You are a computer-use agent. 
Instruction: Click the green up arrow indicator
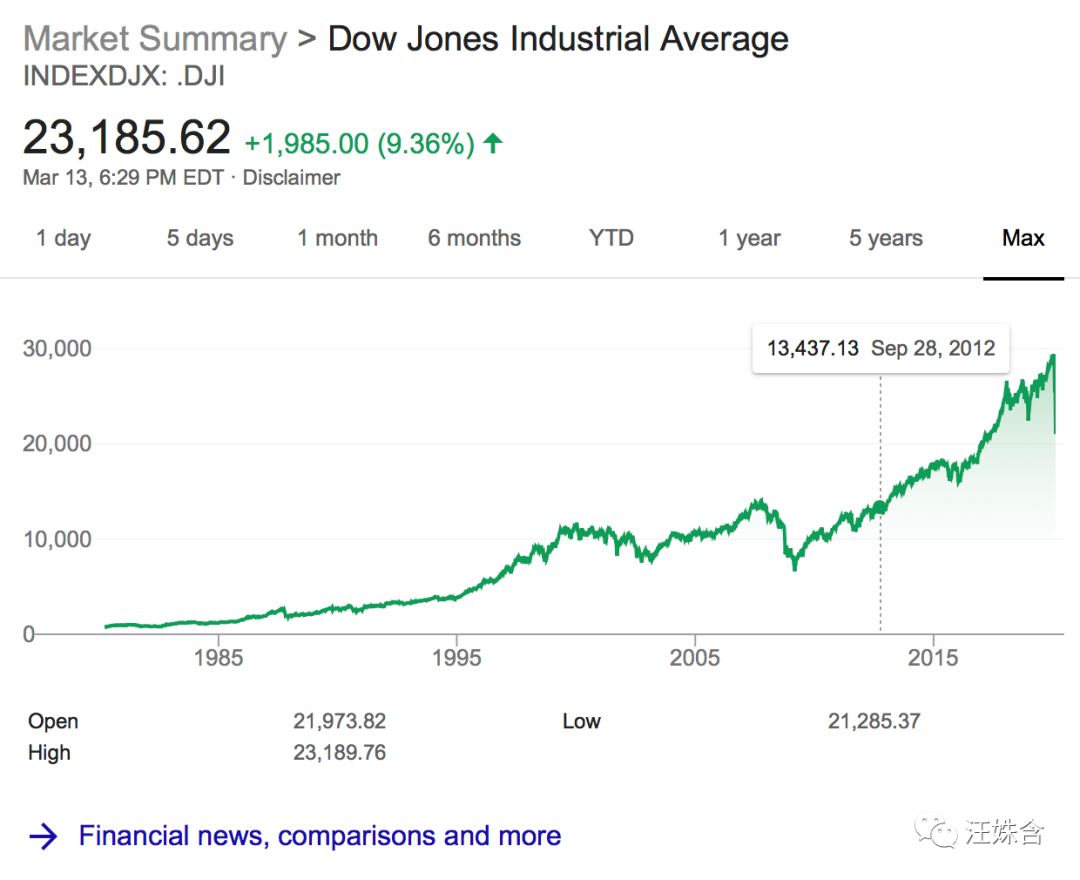pos(492,143)
